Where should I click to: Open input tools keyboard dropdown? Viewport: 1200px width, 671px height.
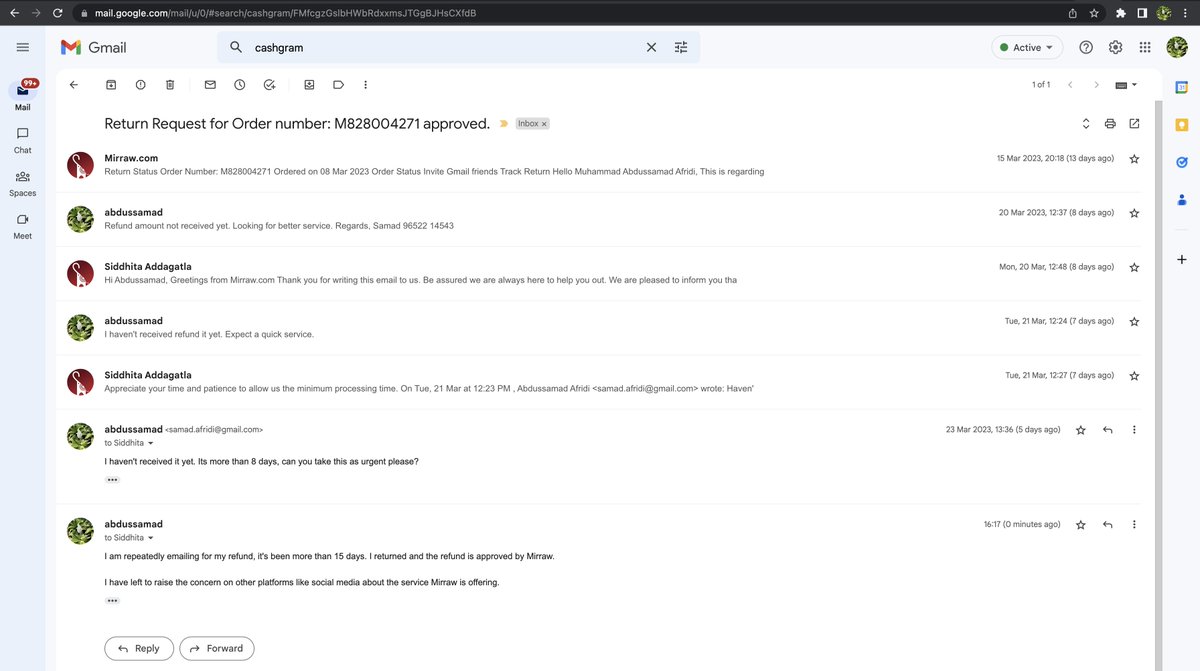pos(1126,85)
